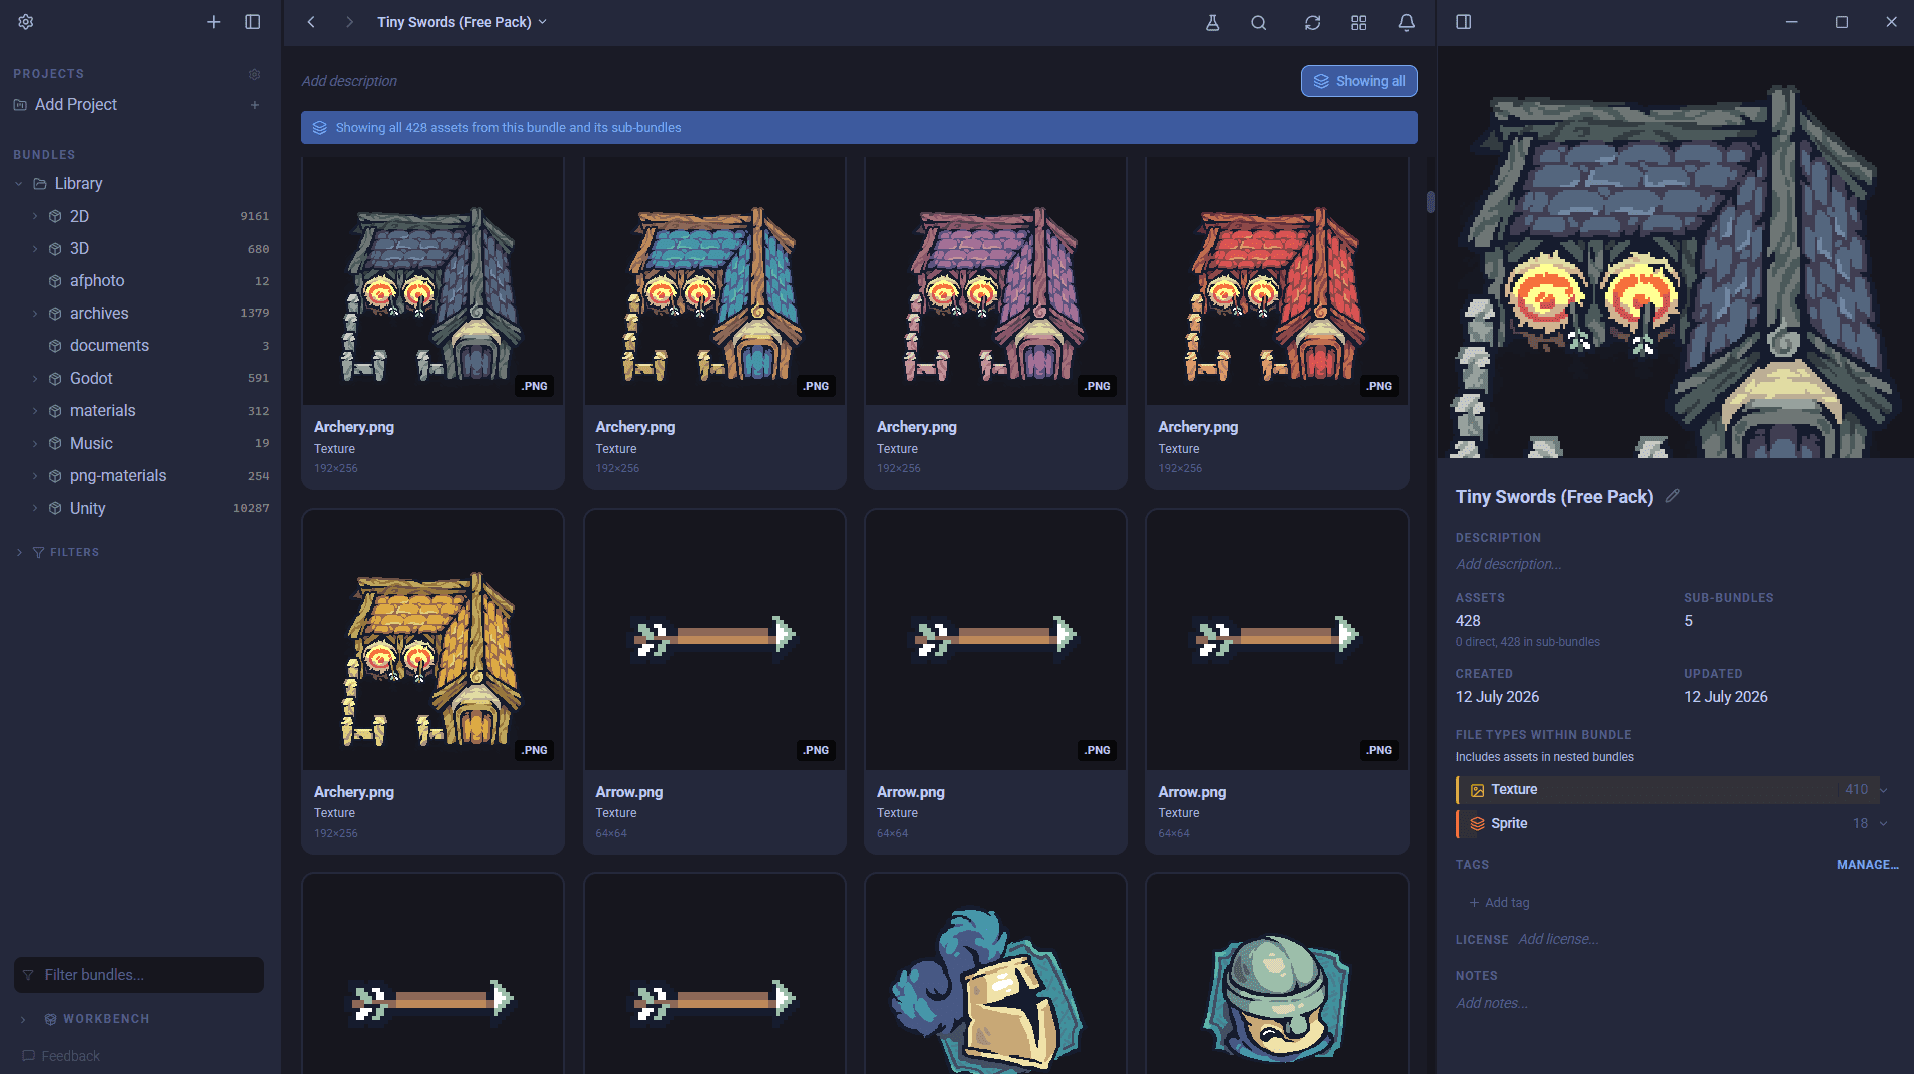This screenshot has width=1914, height=1074.
Task: Click the Add description field above grid
Action: point(349,81)
